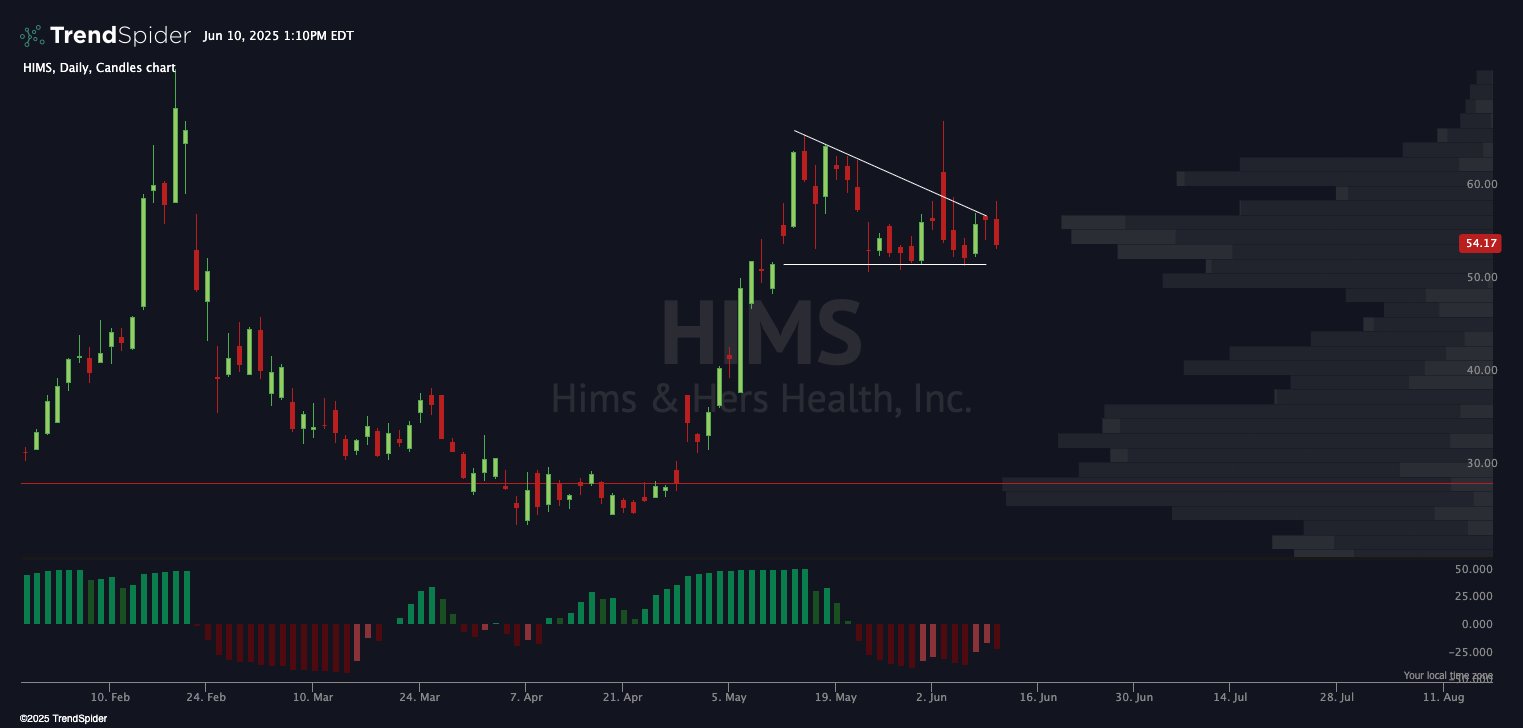1523x728 pixels.
Task: Select the 50.00 price axis label
Action: pyautogui.click(x=1482, y=277)
